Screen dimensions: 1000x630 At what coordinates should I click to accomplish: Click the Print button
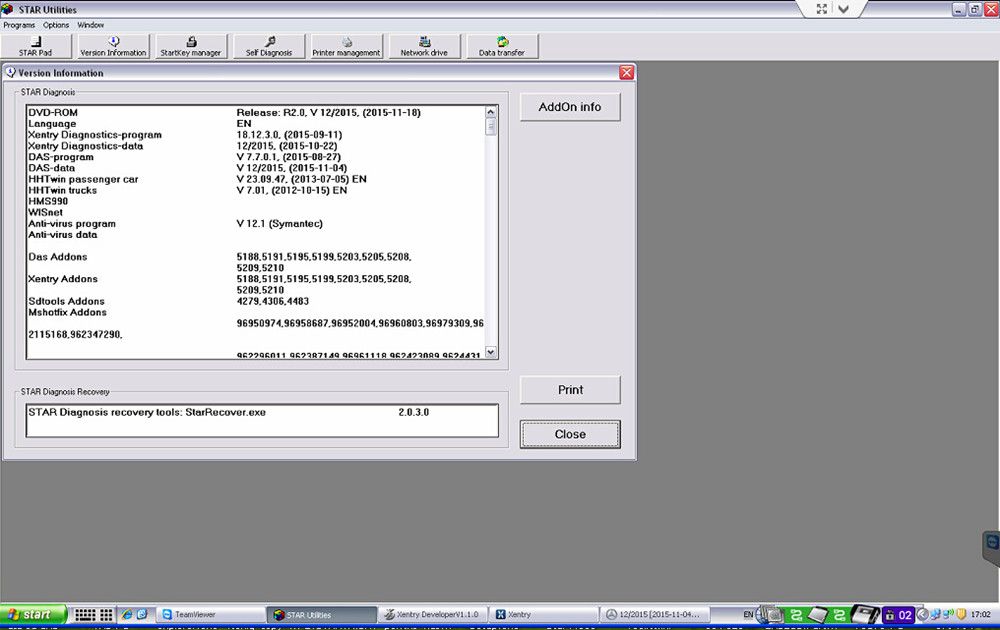pos(570,390)
